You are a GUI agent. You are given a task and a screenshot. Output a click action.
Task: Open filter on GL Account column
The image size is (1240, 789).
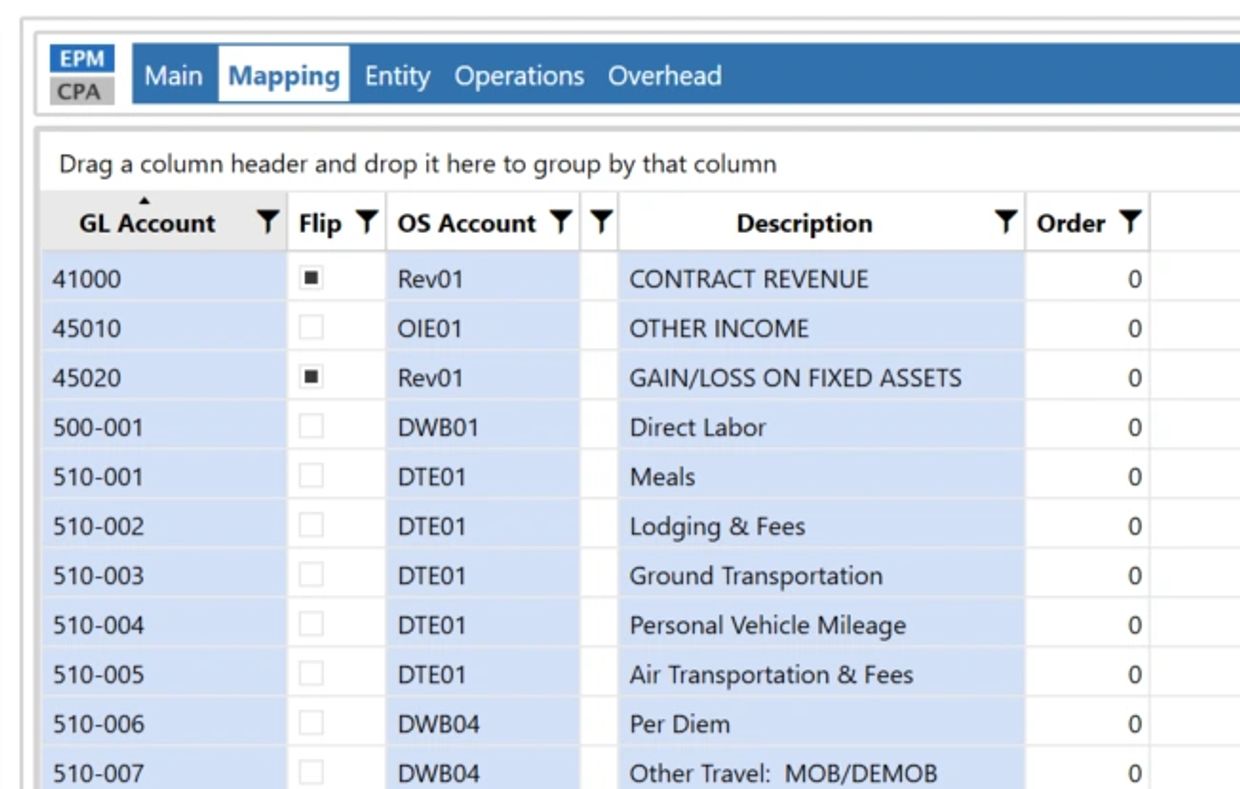(267, 223)
